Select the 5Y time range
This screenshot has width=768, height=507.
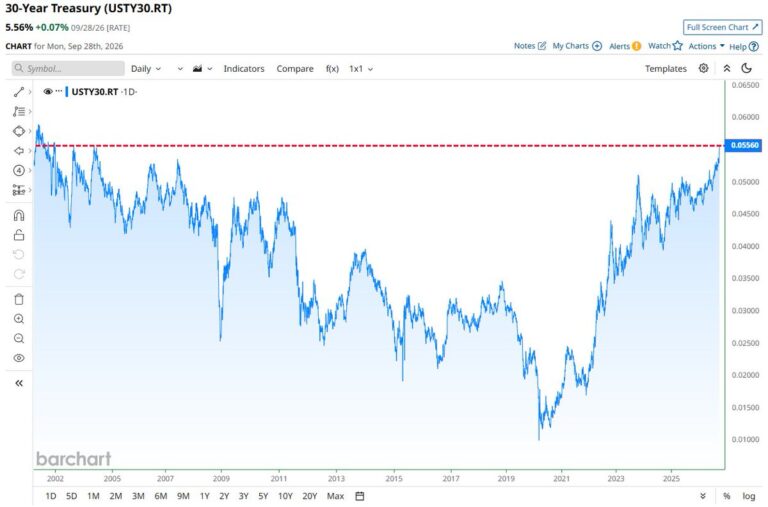pos(263,496)
